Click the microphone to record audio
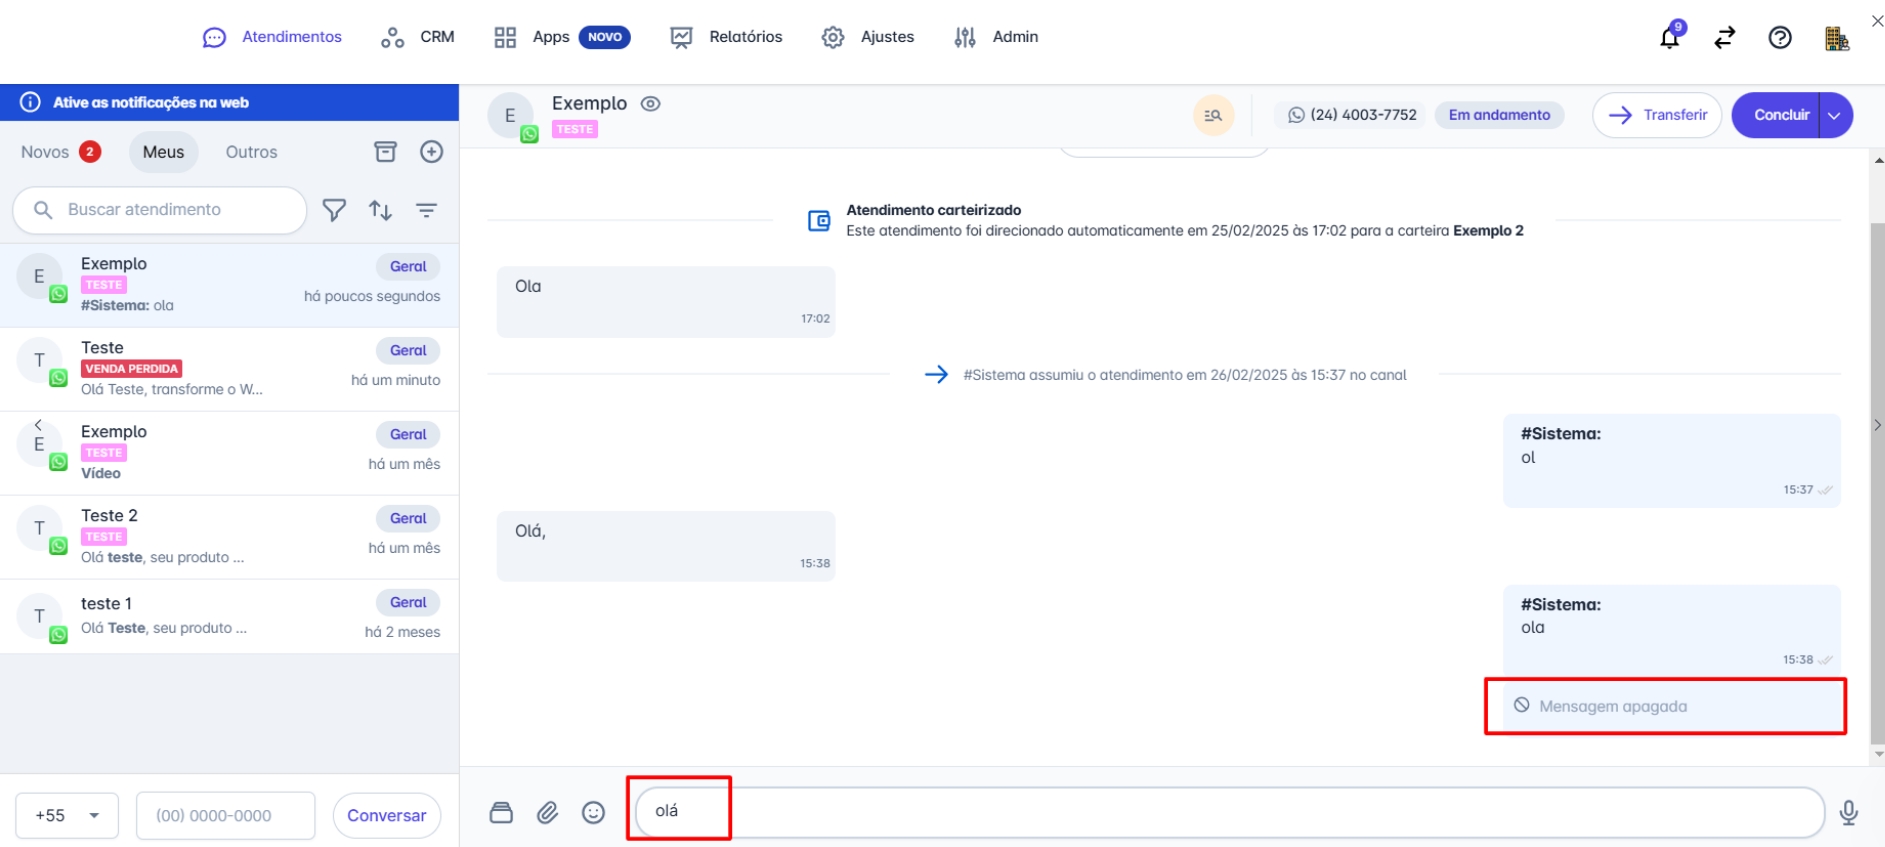 1848,813
